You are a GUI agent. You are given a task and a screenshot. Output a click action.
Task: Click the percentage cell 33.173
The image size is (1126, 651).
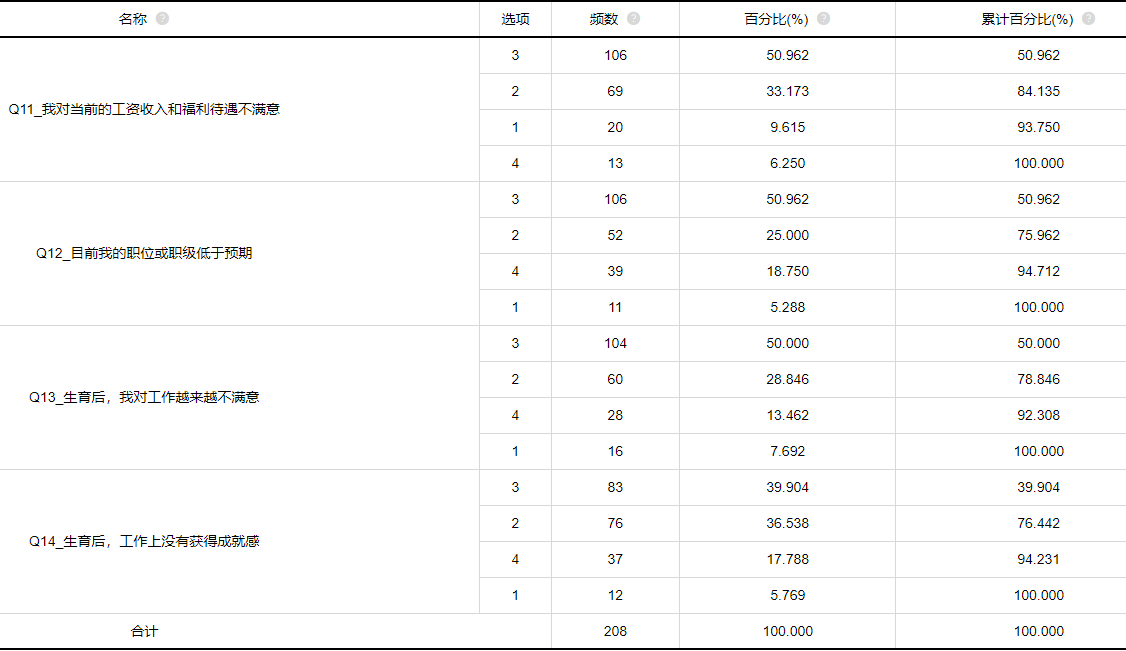point(788,91)
